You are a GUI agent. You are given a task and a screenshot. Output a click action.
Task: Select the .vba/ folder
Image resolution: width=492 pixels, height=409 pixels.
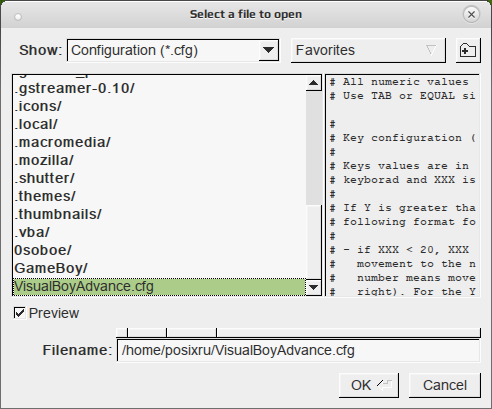[159, 232]
